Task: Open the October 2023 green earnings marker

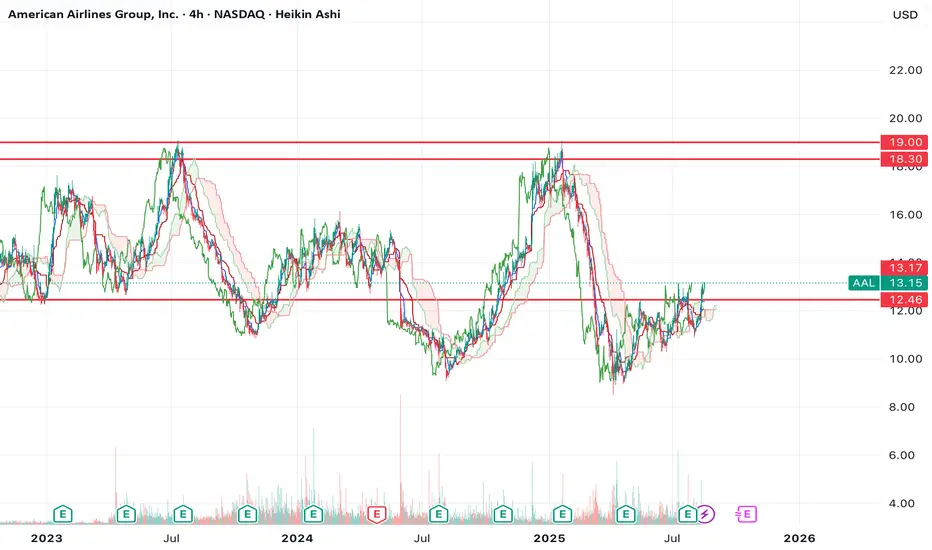Action: tap(247, 514)
